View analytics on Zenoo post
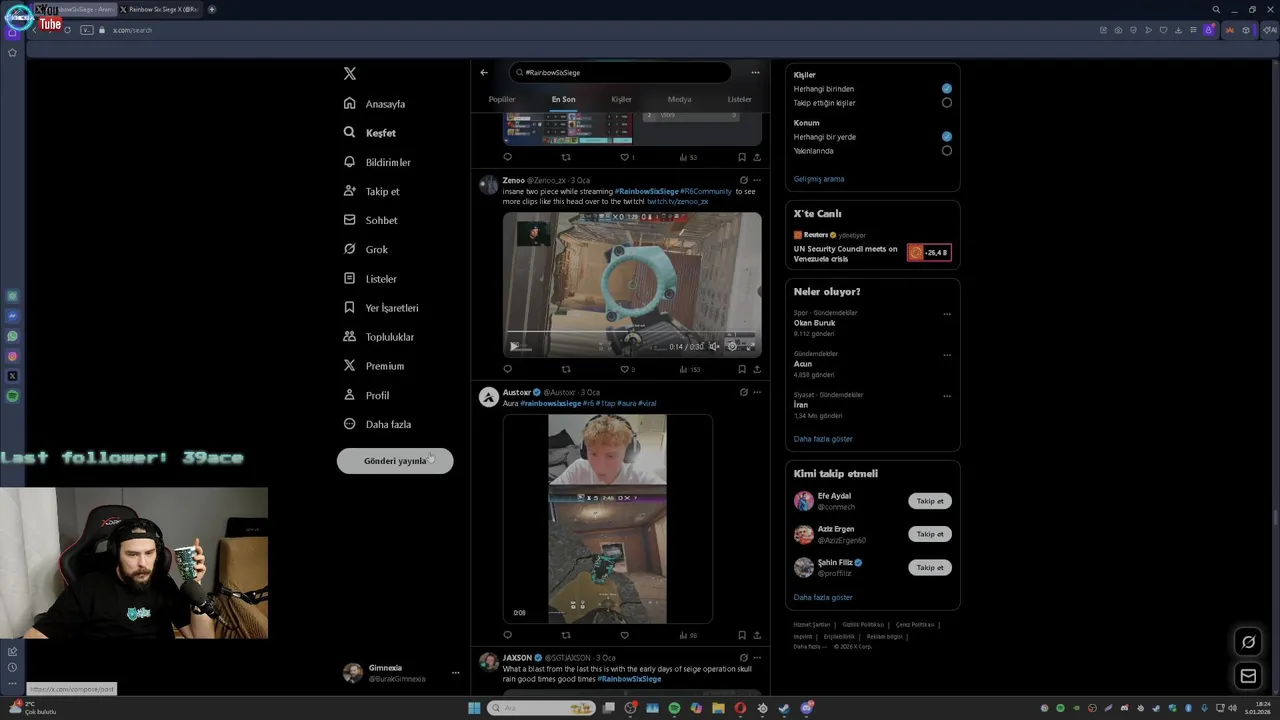The height and width of the screenshot is (720, 1280). tap(689, 369)
